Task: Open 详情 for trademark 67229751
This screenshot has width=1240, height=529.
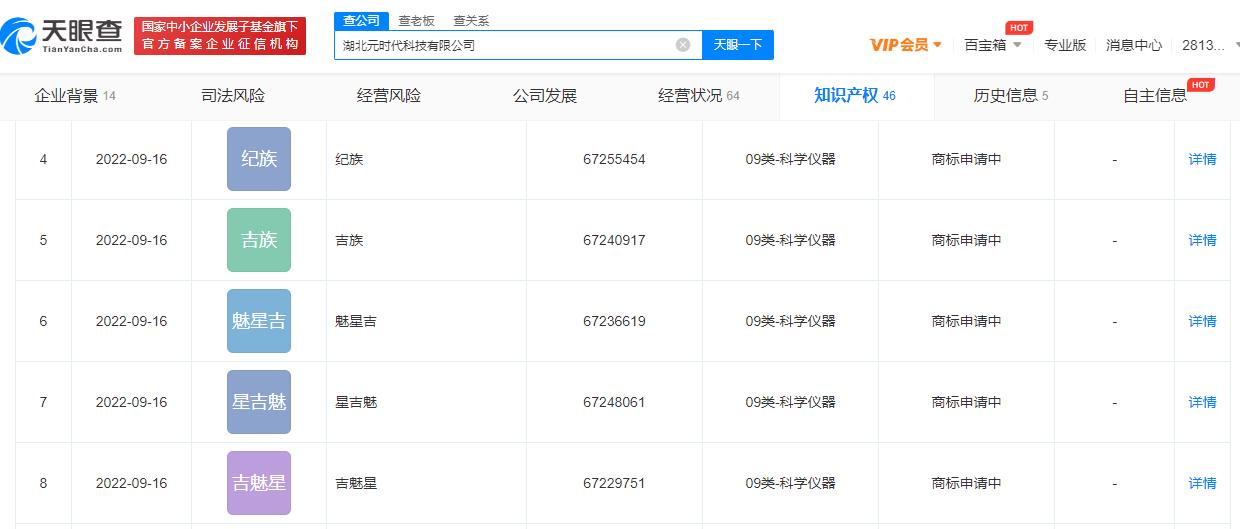Action: [1202, 483]
